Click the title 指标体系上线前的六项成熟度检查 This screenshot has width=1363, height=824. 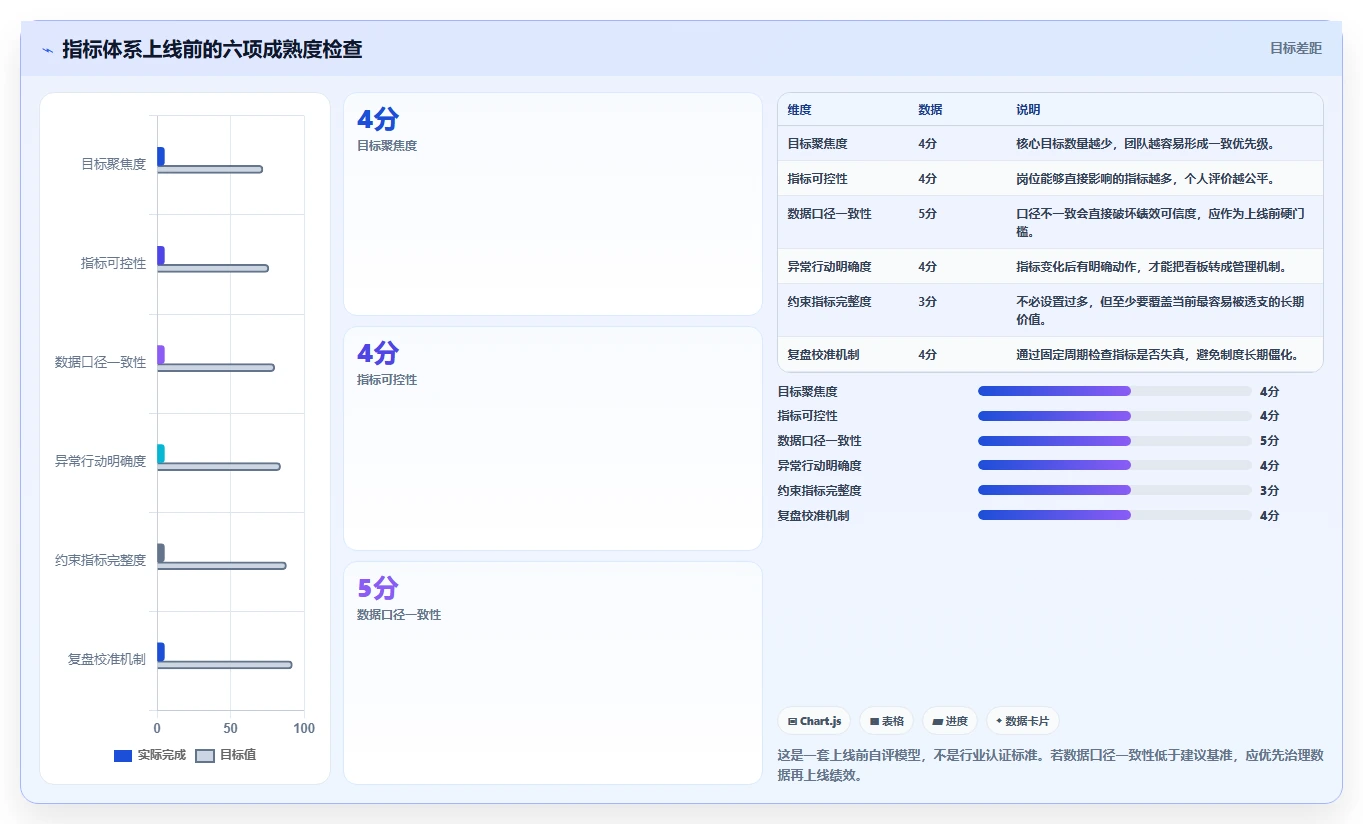pos(212,49)
